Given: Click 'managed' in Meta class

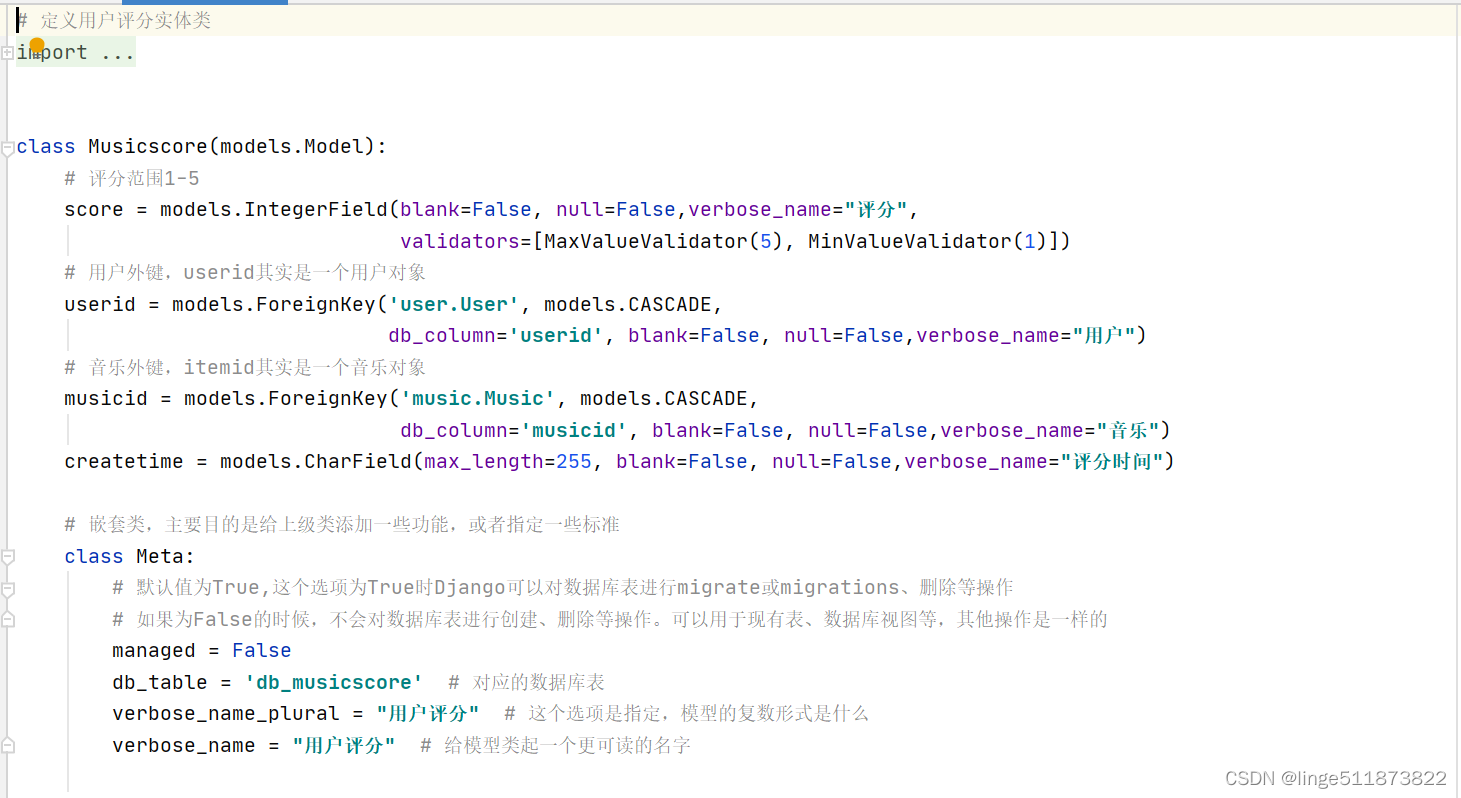Looking at the screenshot, I should (154, 651).
